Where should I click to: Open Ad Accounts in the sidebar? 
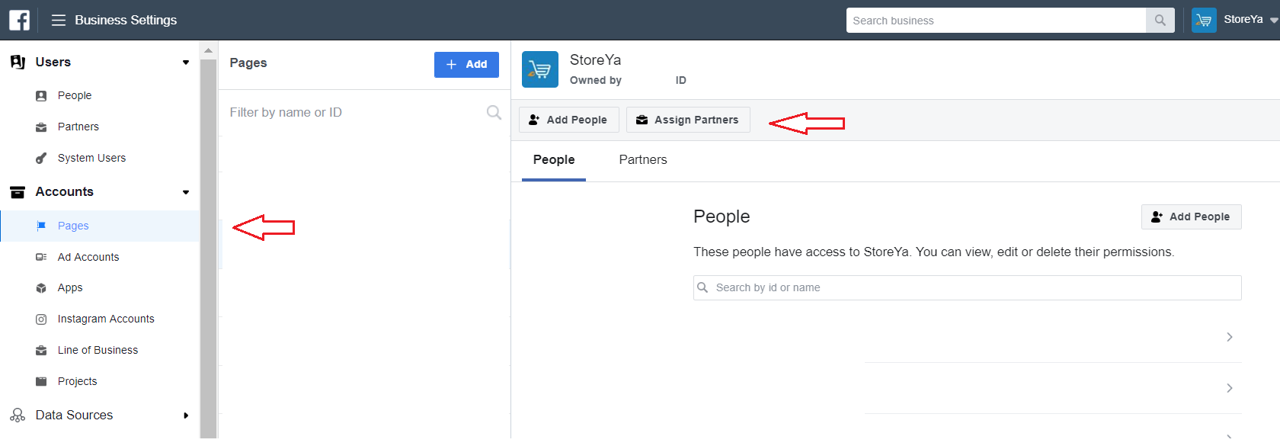pyautogui.click(x=88, y=257)
